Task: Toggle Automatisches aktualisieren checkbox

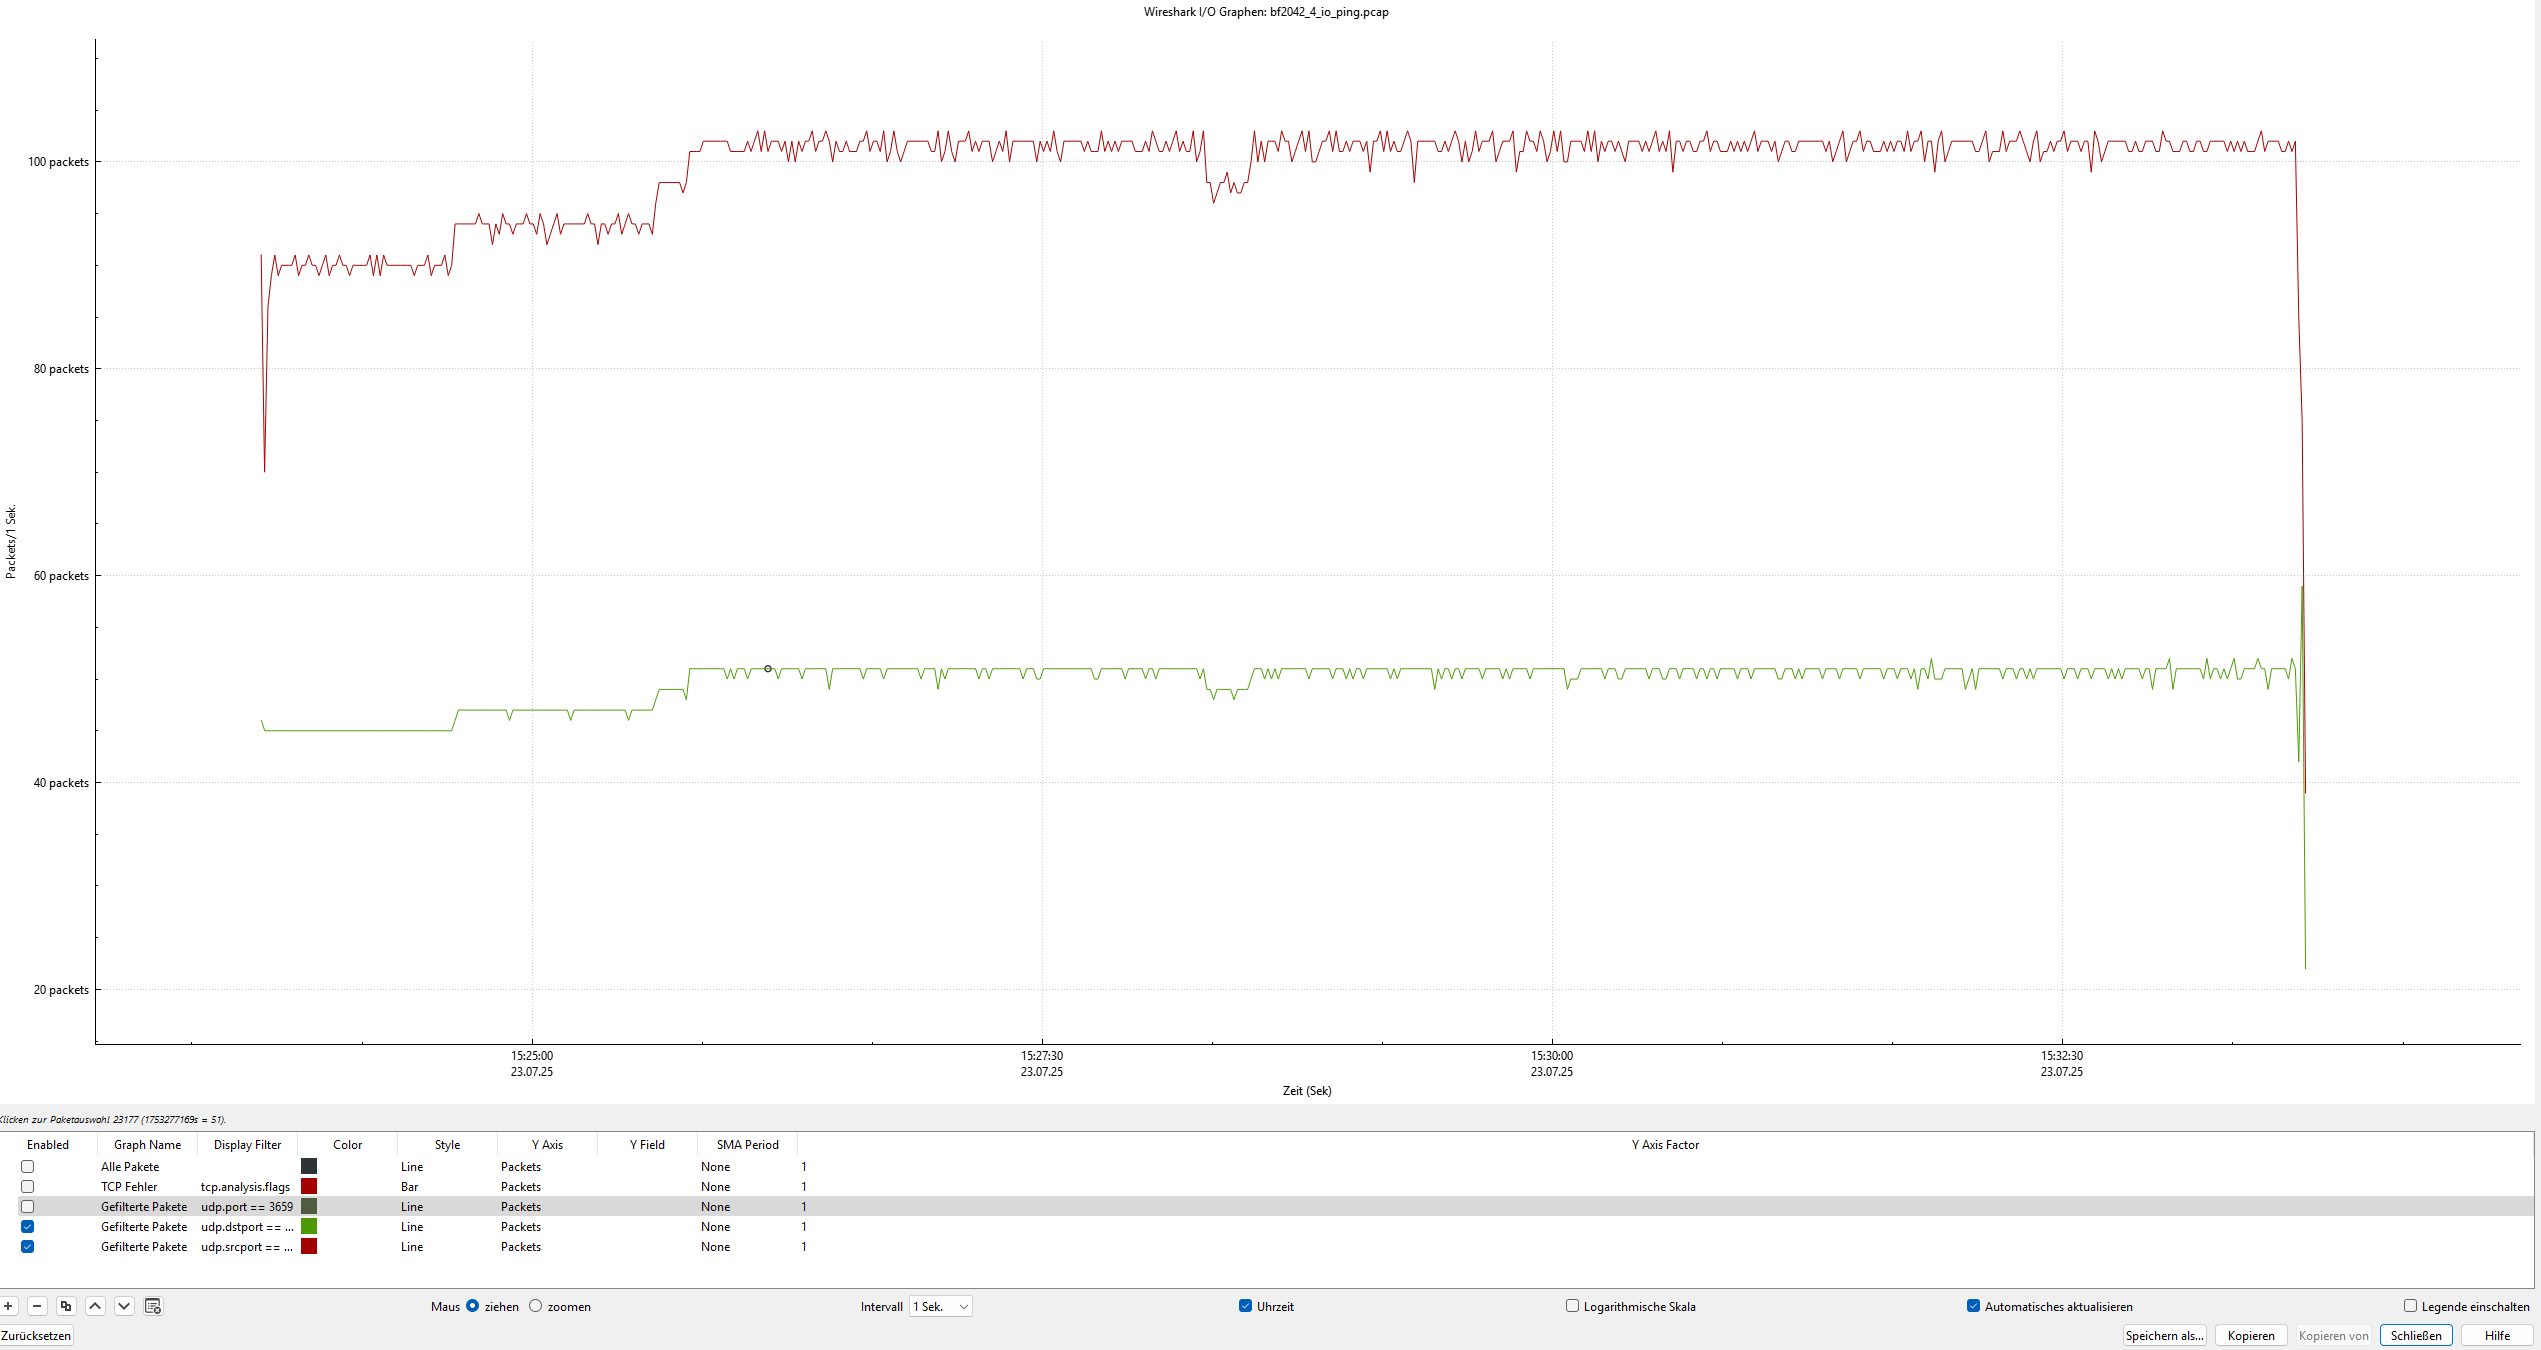Action: pos(1974,1306)
